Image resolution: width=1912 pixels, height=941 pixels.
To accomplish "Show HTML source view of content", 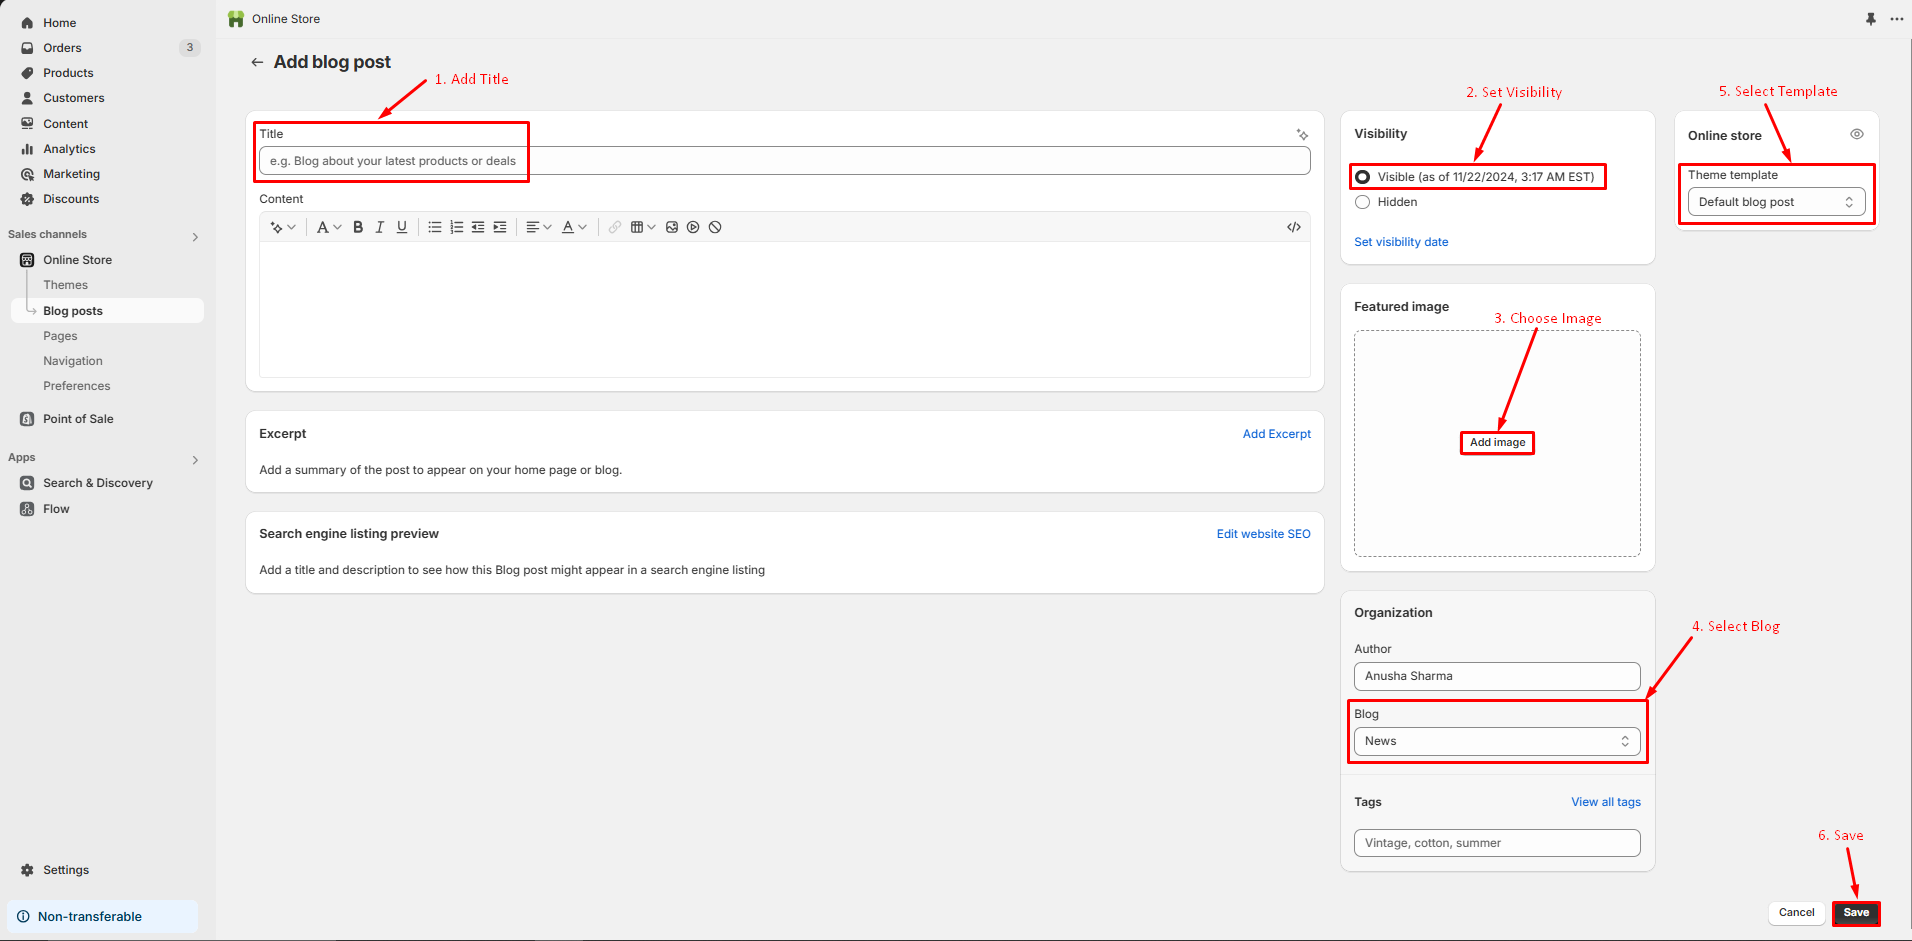I will click(1294, 227).
